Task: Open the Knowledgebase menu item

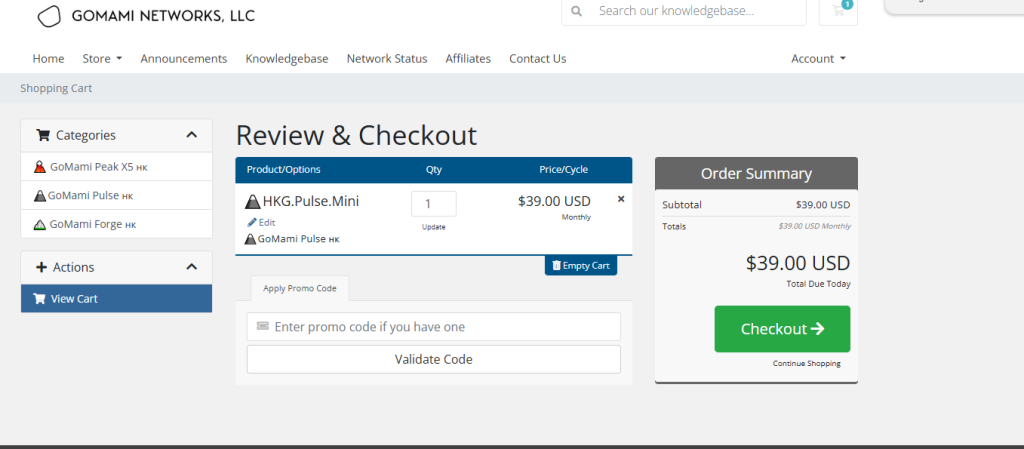Action: click(x=287, y=59)
